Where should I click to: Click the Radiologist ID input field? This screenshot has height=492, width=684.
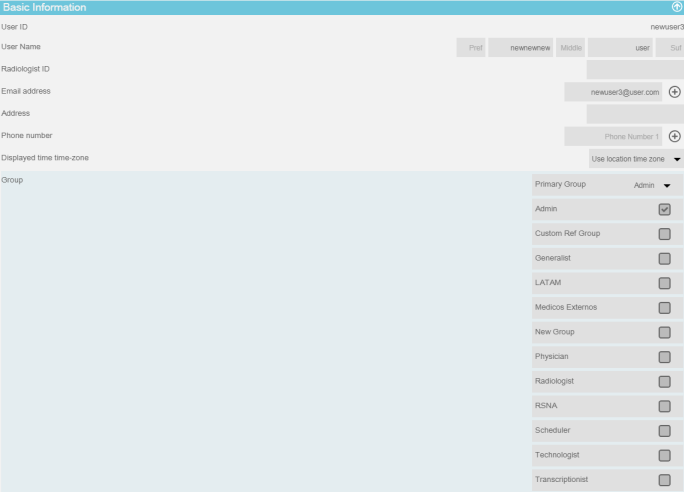(634, 70)
